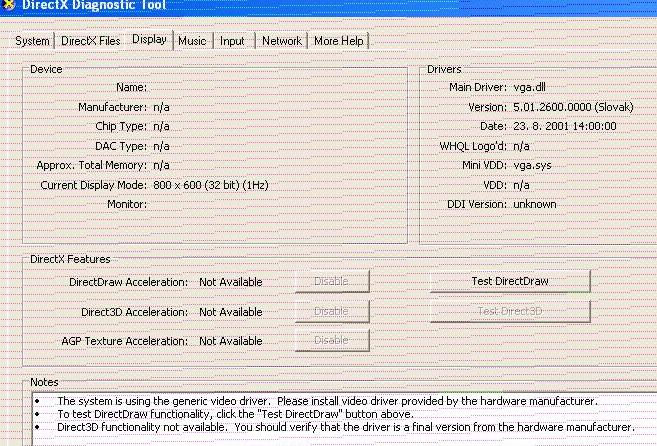The image size is (657, 446).
Task: Switch to the Network tab
Action: [x=282, y=41]
